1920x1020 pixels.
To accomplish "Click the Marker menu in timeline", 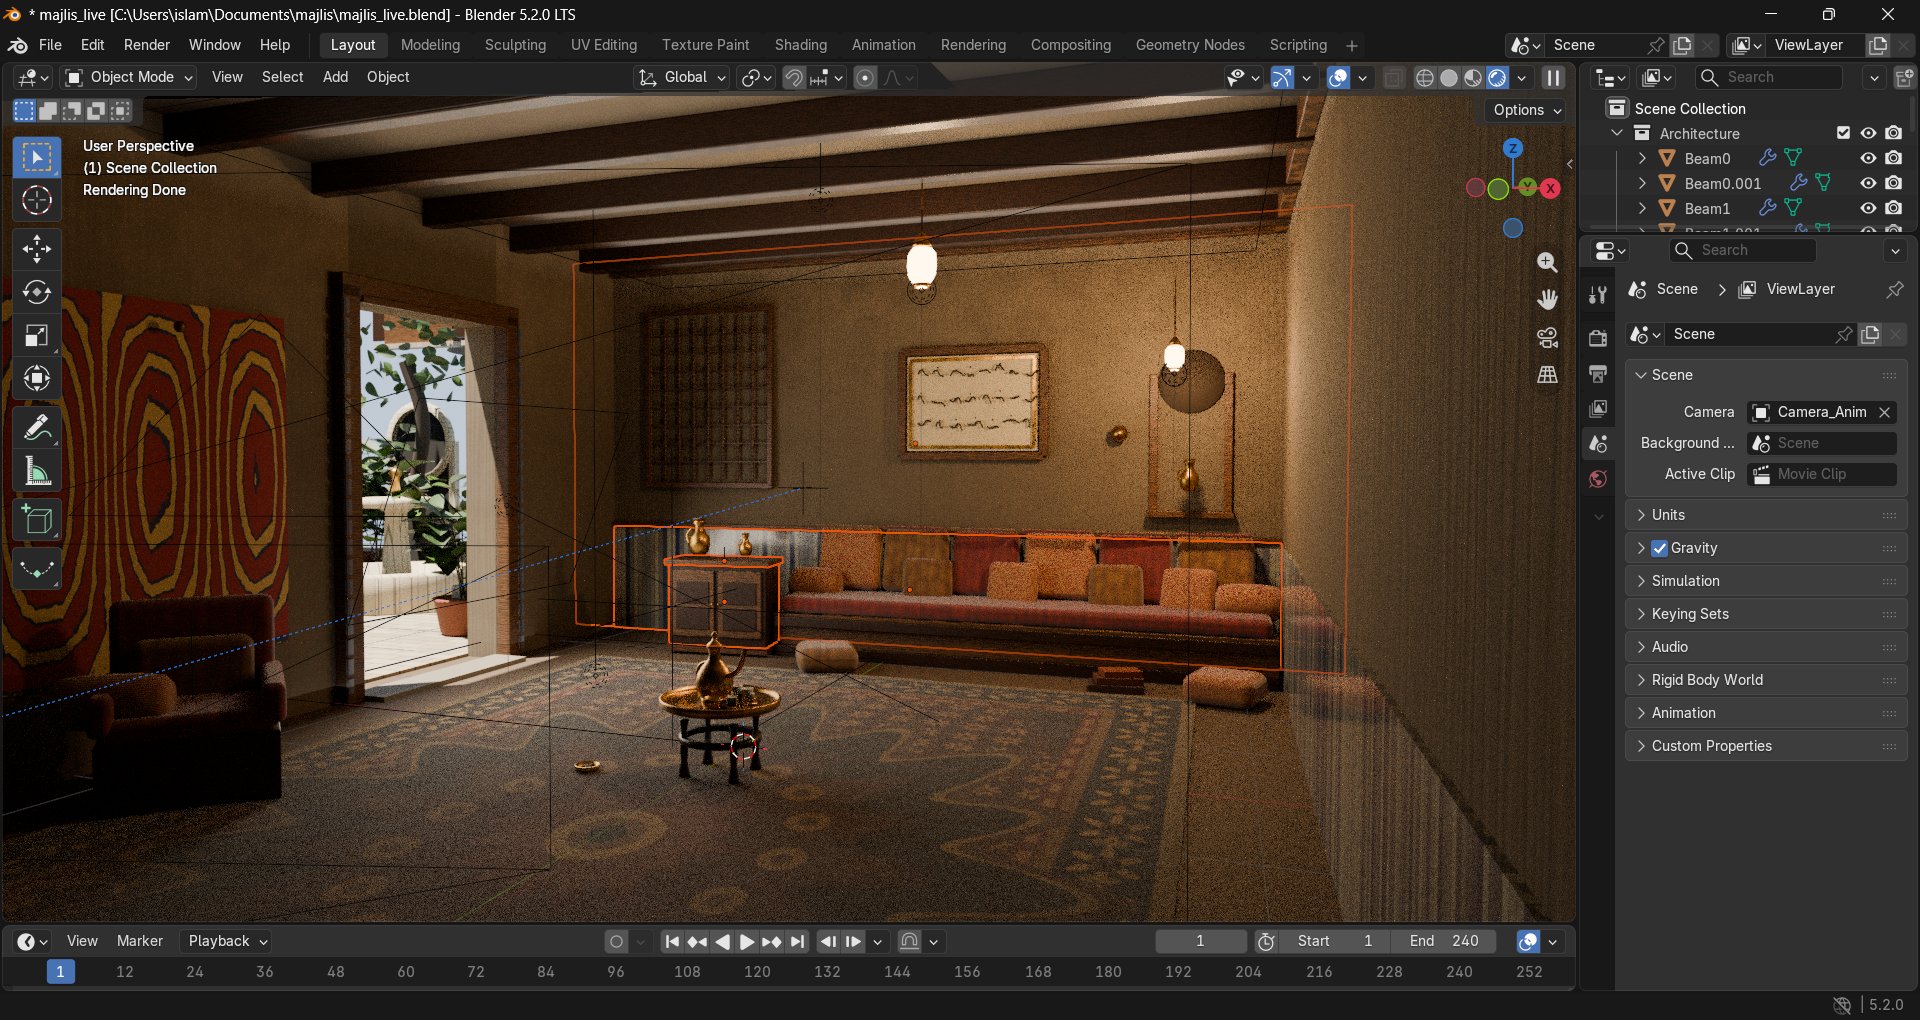I will tap(139, 941).
